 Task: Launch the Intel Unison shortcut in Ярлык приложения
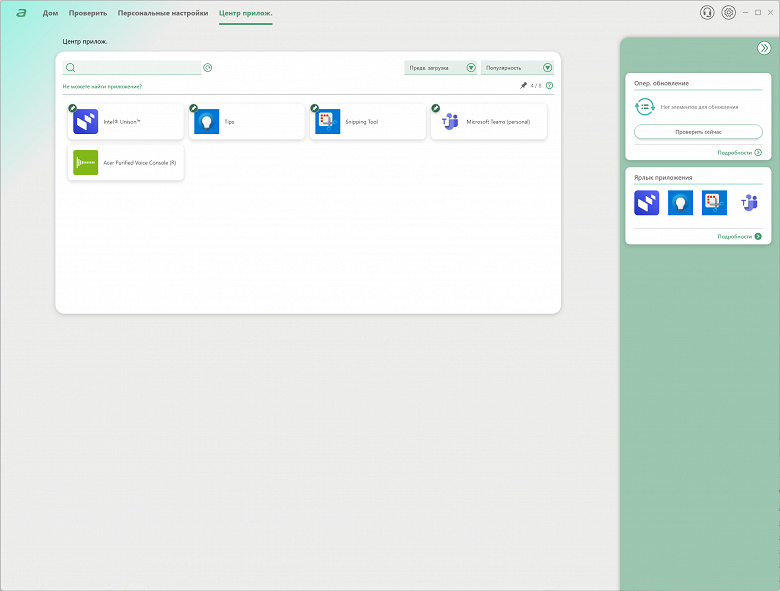pyautogui.click(x=647, y=202)
